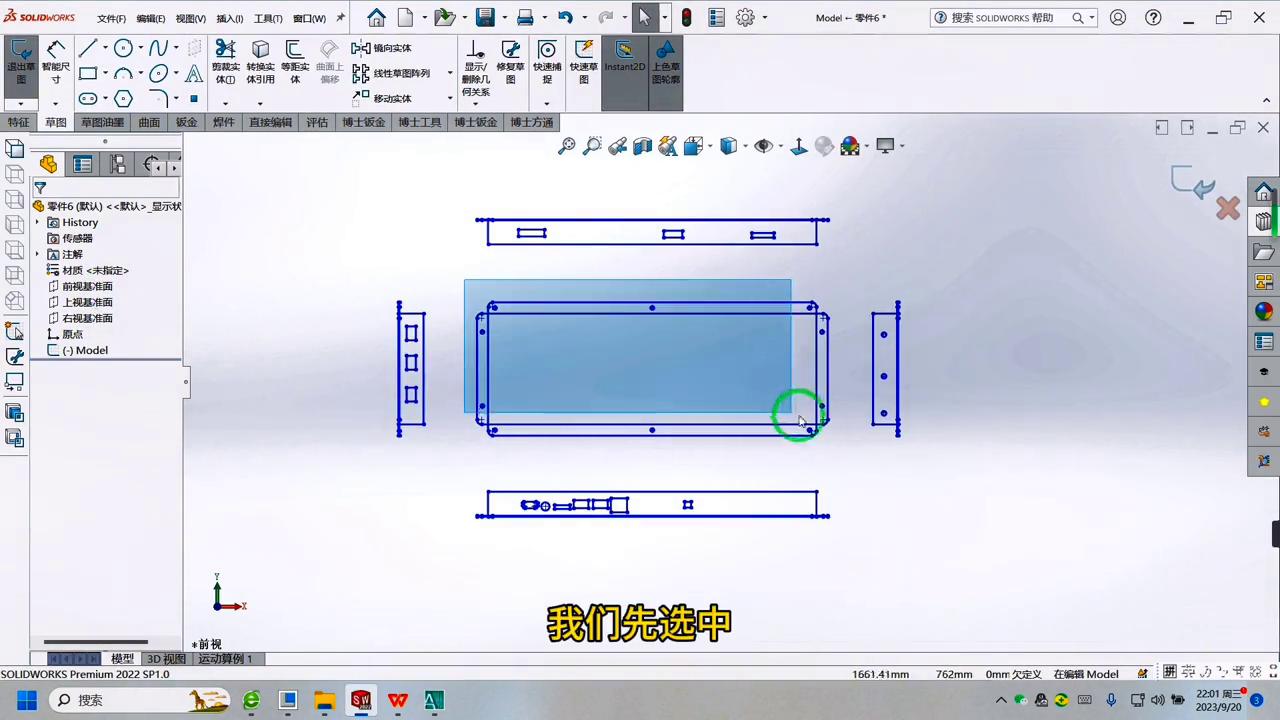Toggle the Hide/Show Items eye icon
The width and height of the screenshot is (1280, 720).
(763, 146)
